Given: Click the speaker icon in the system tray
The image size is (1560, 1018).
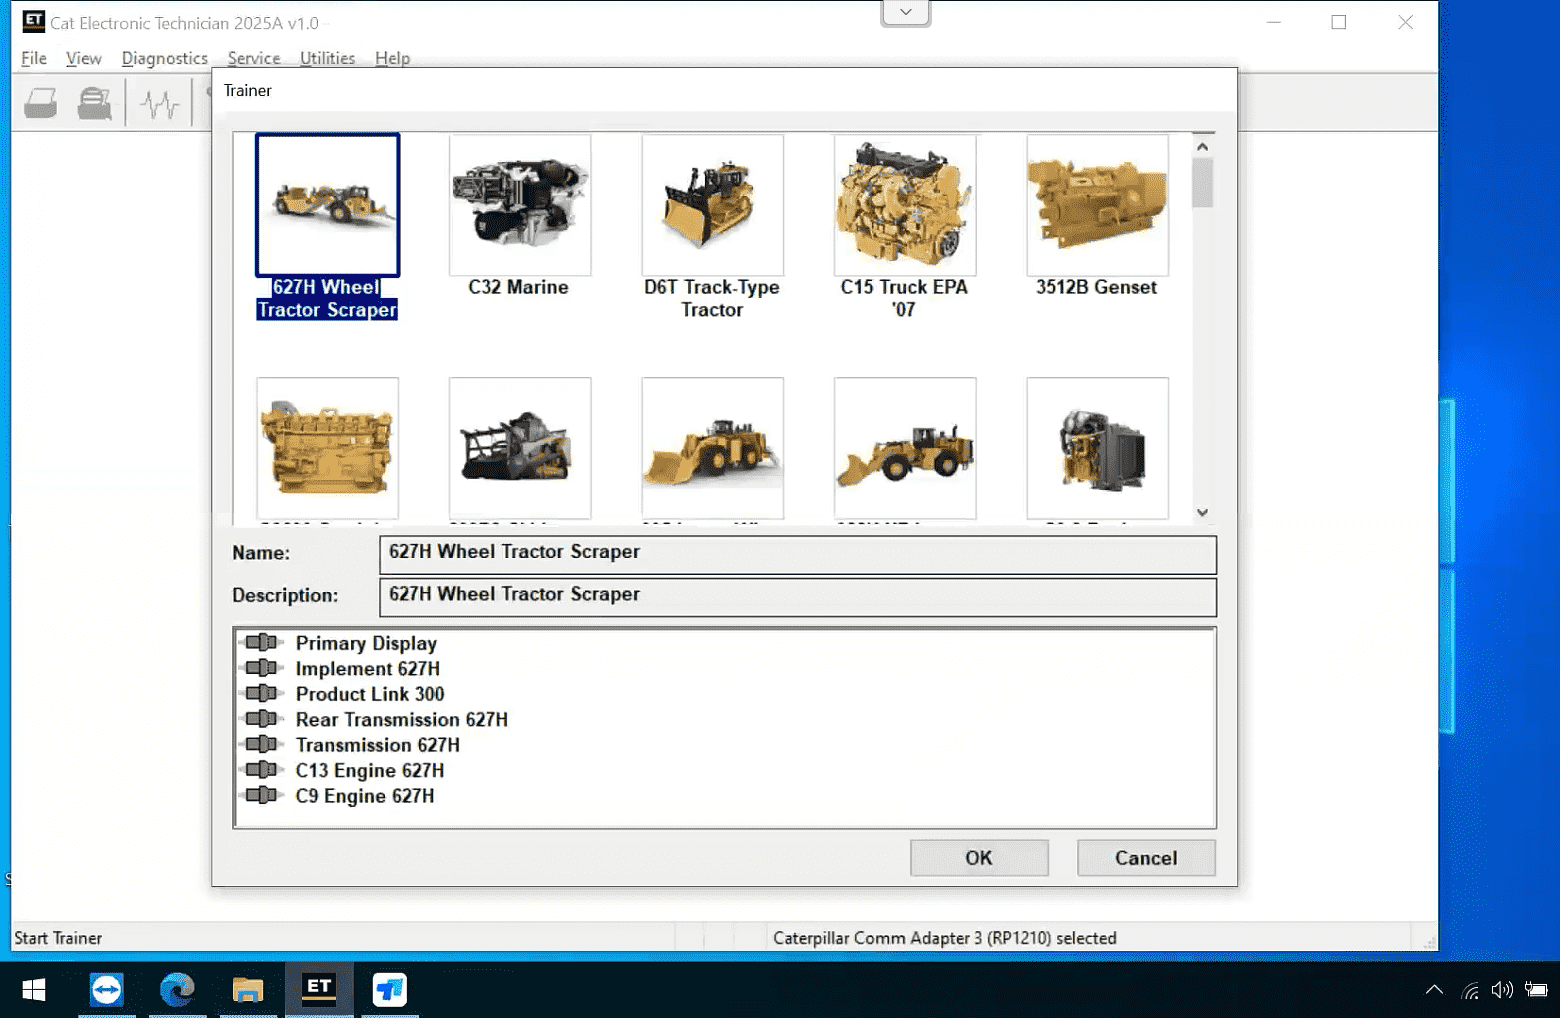Looking at the screenshot, I should pos(1501,990).
